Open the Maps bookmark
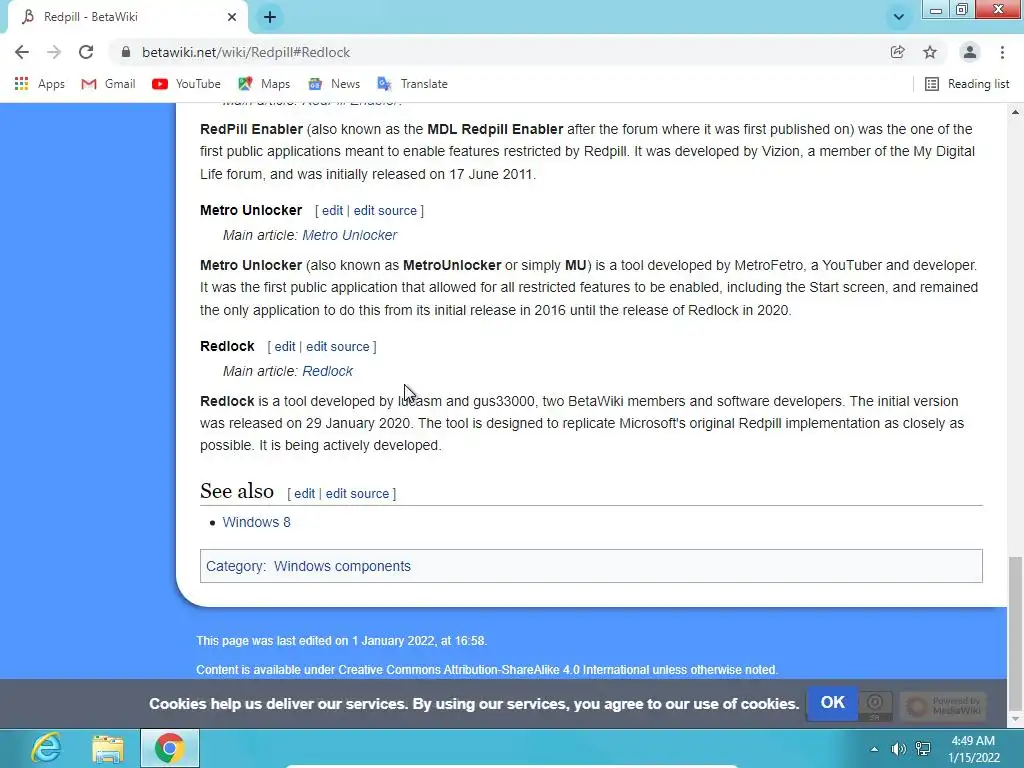Screen dimensions: 1024x768 click(x=264, y=84)
